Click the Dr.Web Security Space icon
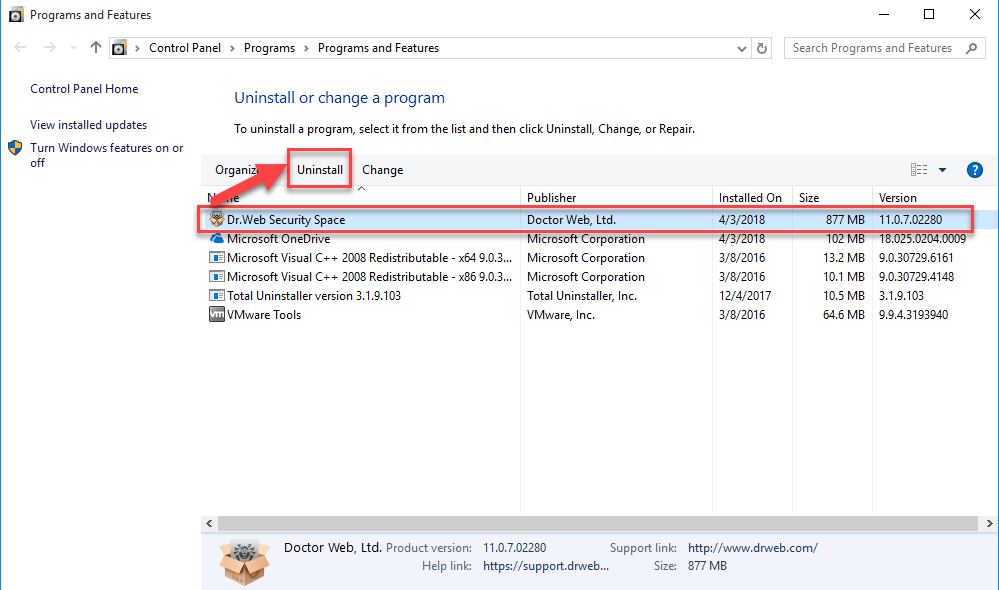This screenshot has height=590, width=999. [x=217, y=219]
